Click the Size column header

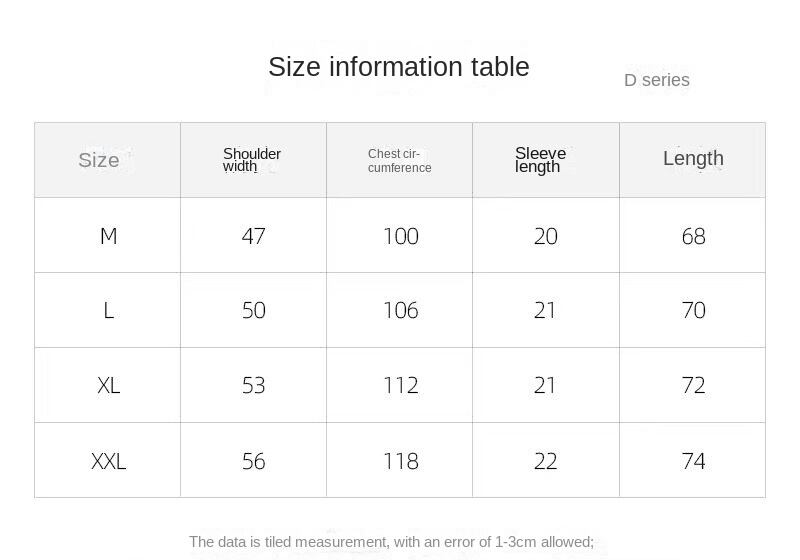[x=99, y=160]
